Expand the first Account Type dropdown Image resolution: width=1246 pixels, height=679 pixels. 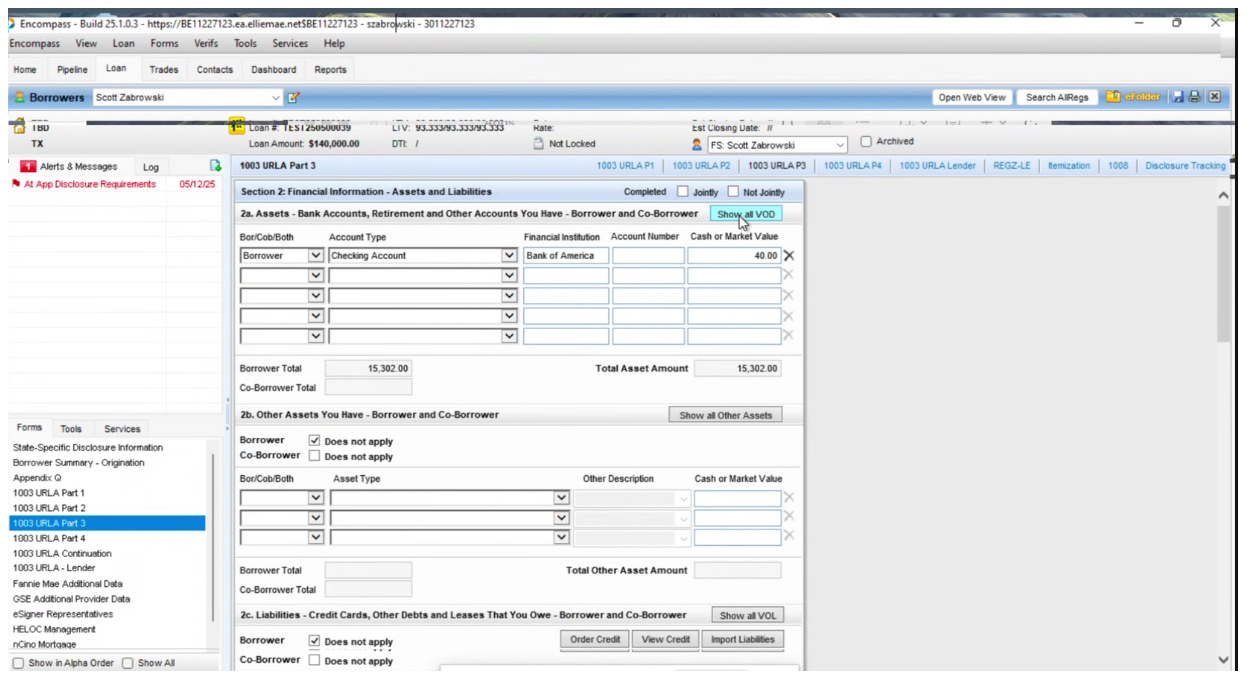pos(509,255)
